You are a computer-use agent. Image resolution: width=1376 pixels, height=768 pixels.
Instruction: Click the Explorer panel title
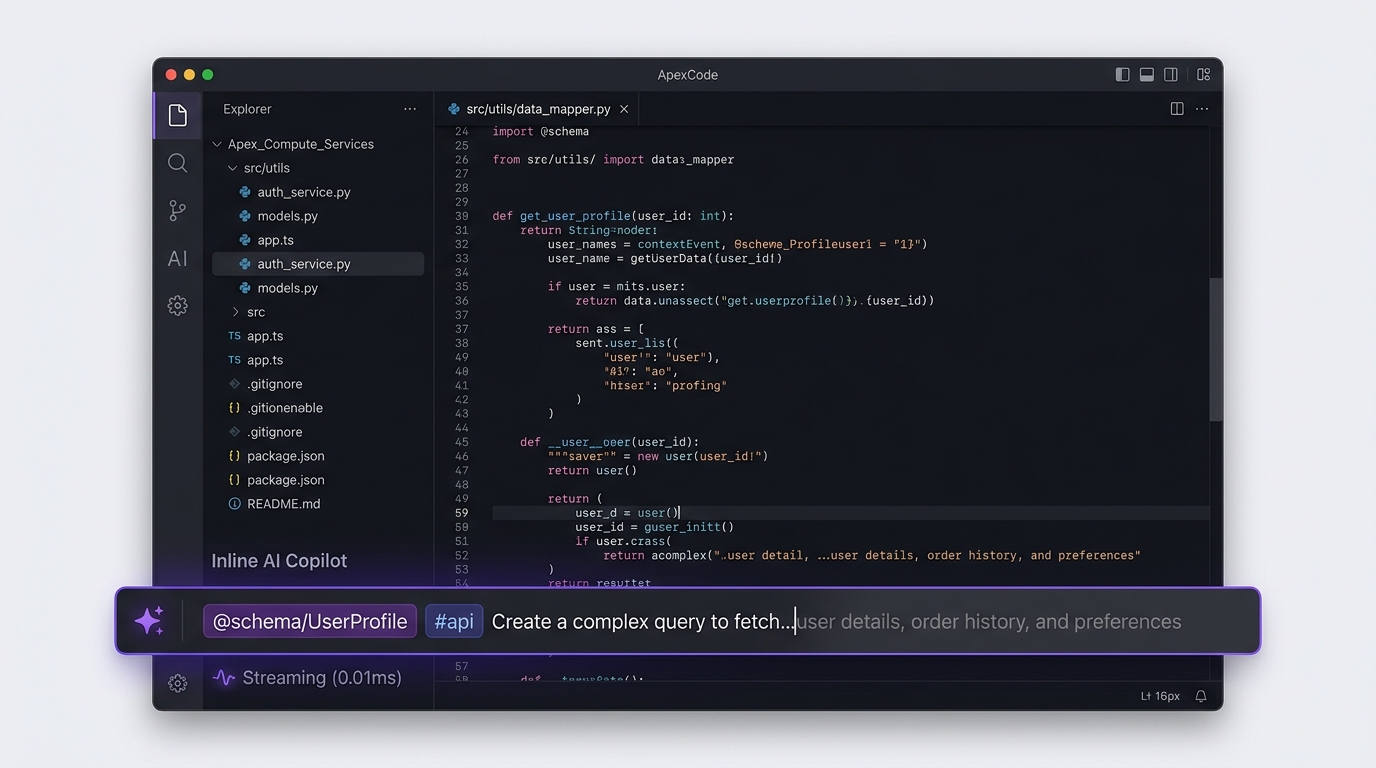point(247,109)
